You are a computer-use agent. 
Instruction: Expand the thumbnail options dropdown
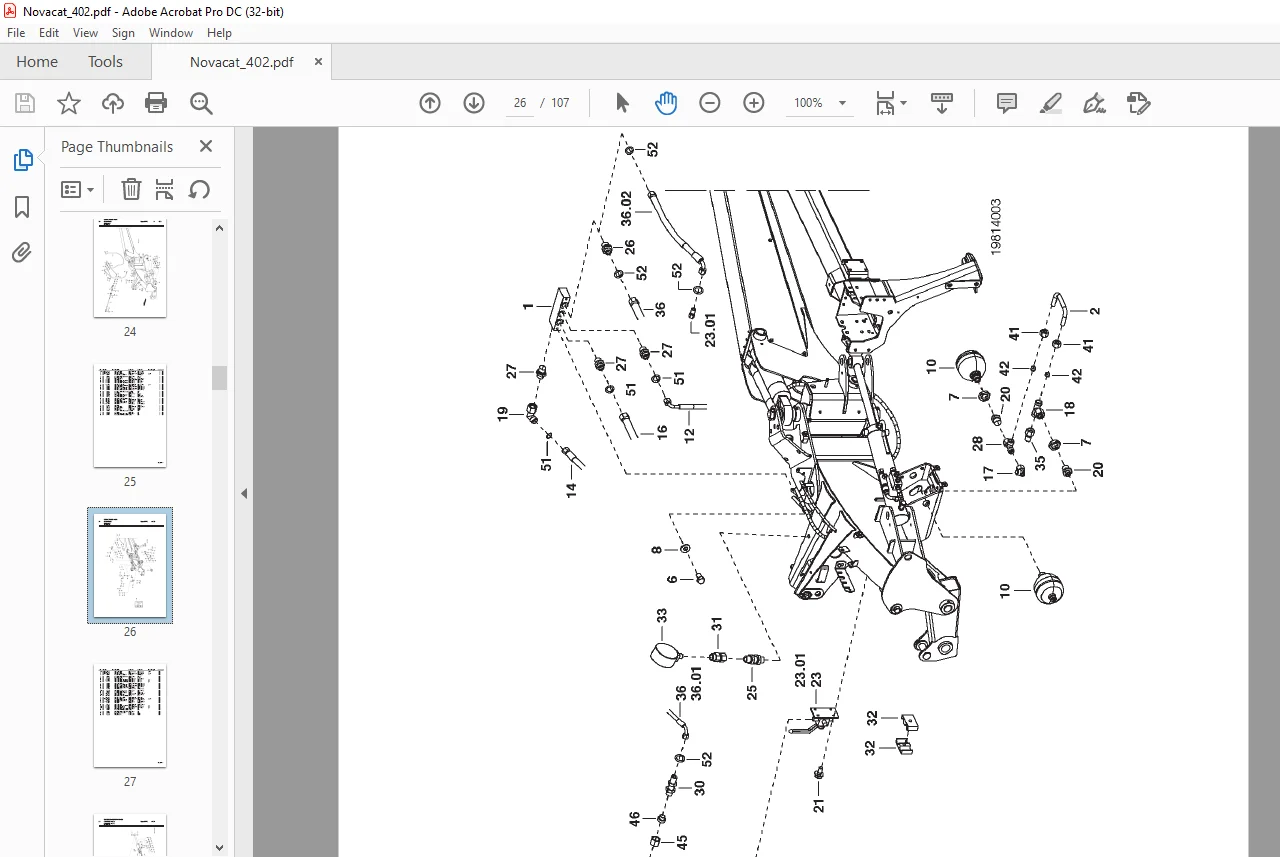tap(78, 190)
